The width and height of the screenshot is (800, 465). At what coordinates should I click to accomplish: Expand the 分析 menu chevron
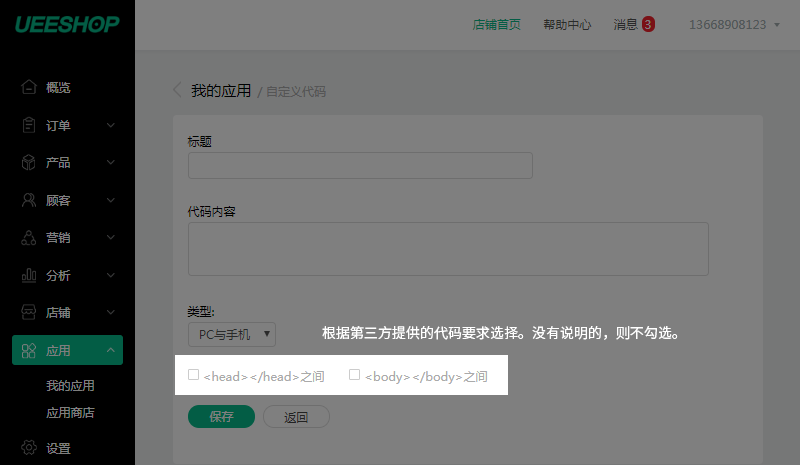pyautogui.click(x=111, y=275)
